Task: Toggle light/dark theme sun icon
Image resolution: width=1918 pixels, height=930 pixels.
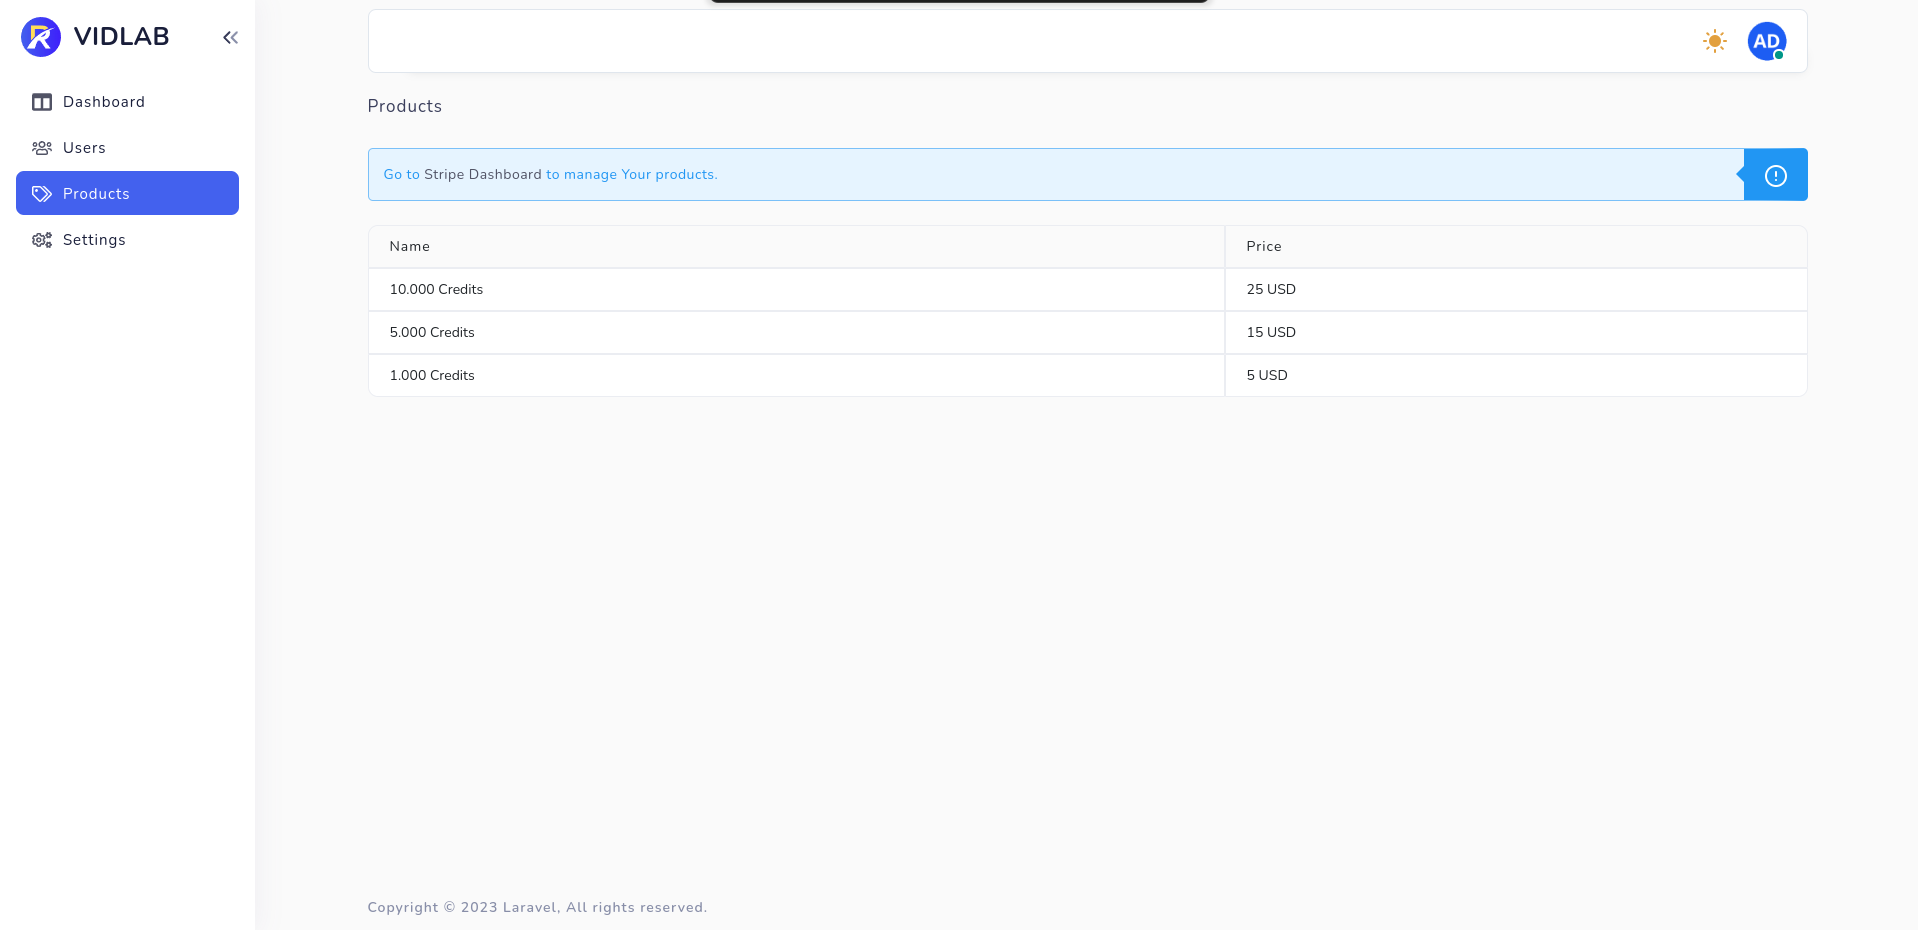Action: click(1715, 41)
